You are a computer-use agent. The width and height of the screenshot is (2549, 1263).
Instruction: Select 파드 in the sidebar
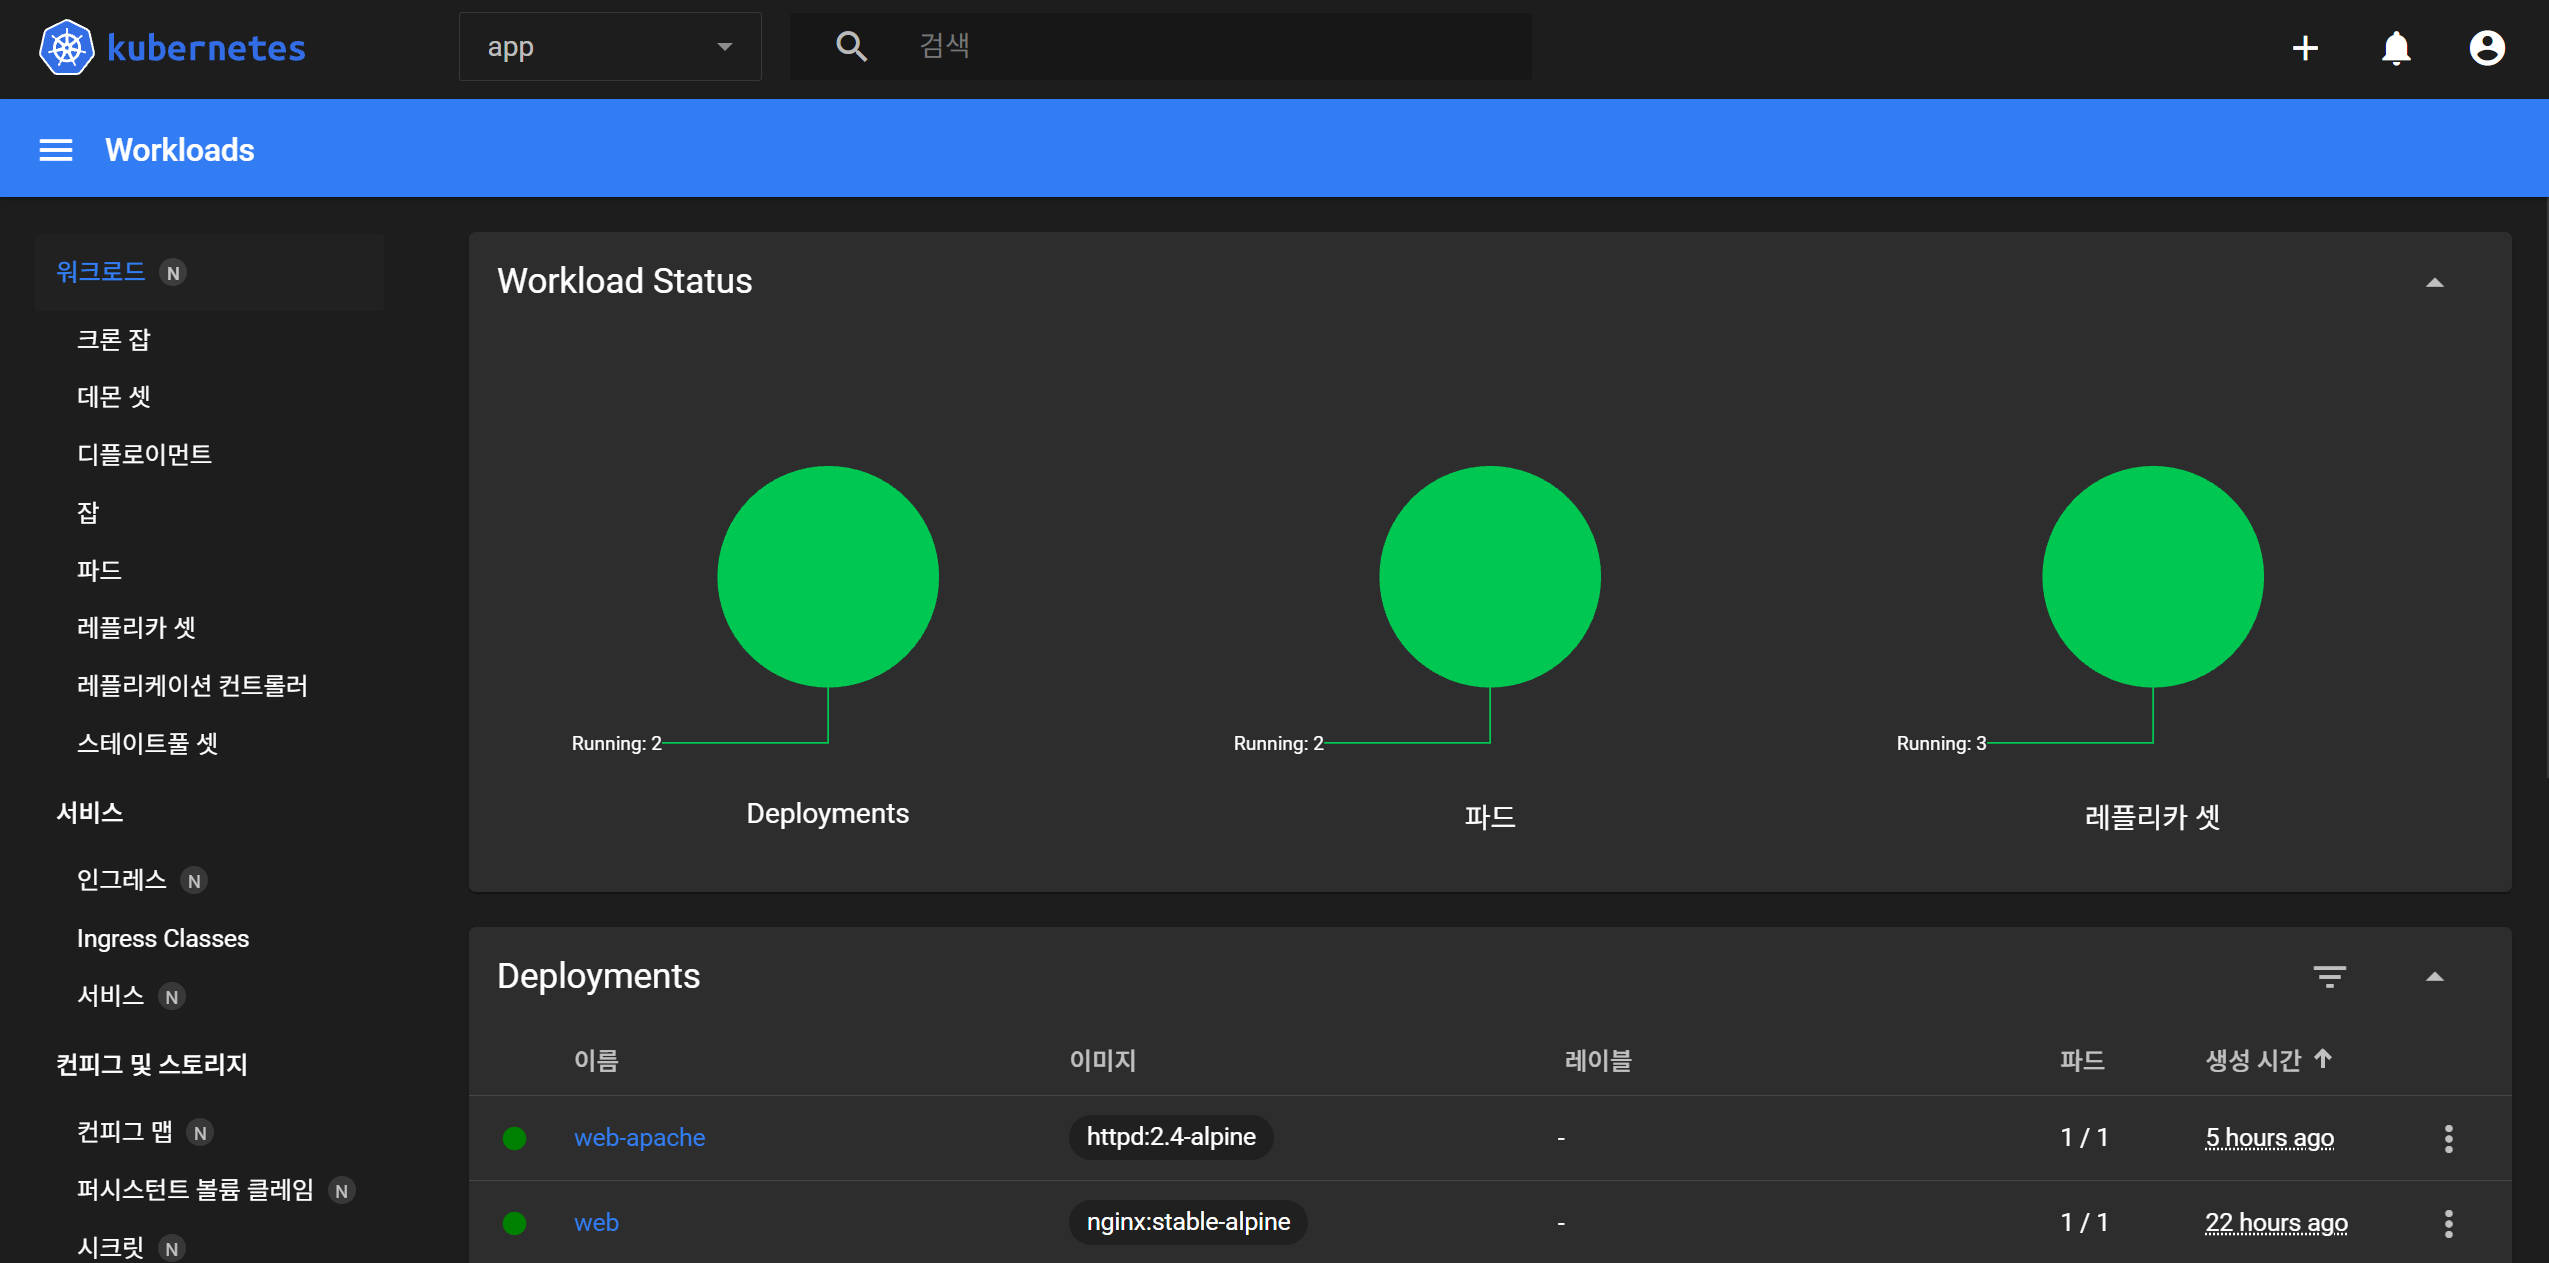pyautogui.click(x=99, y=571)
